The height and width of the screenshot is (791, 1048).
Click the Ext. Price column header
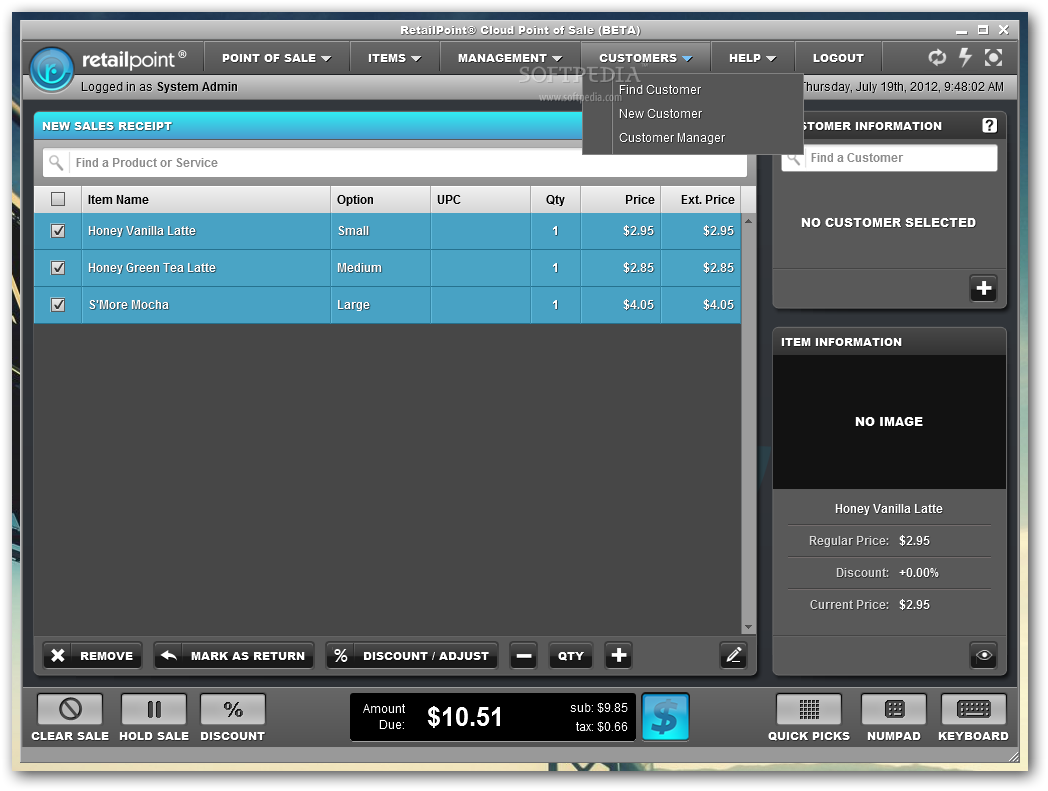click(x=701, y=199)
